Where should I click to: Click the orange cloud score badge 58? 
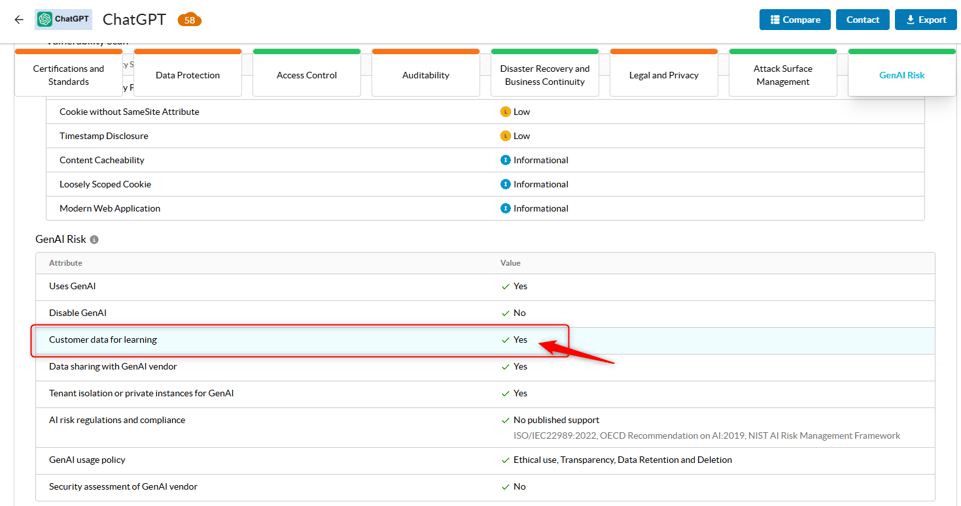(189, 20)
